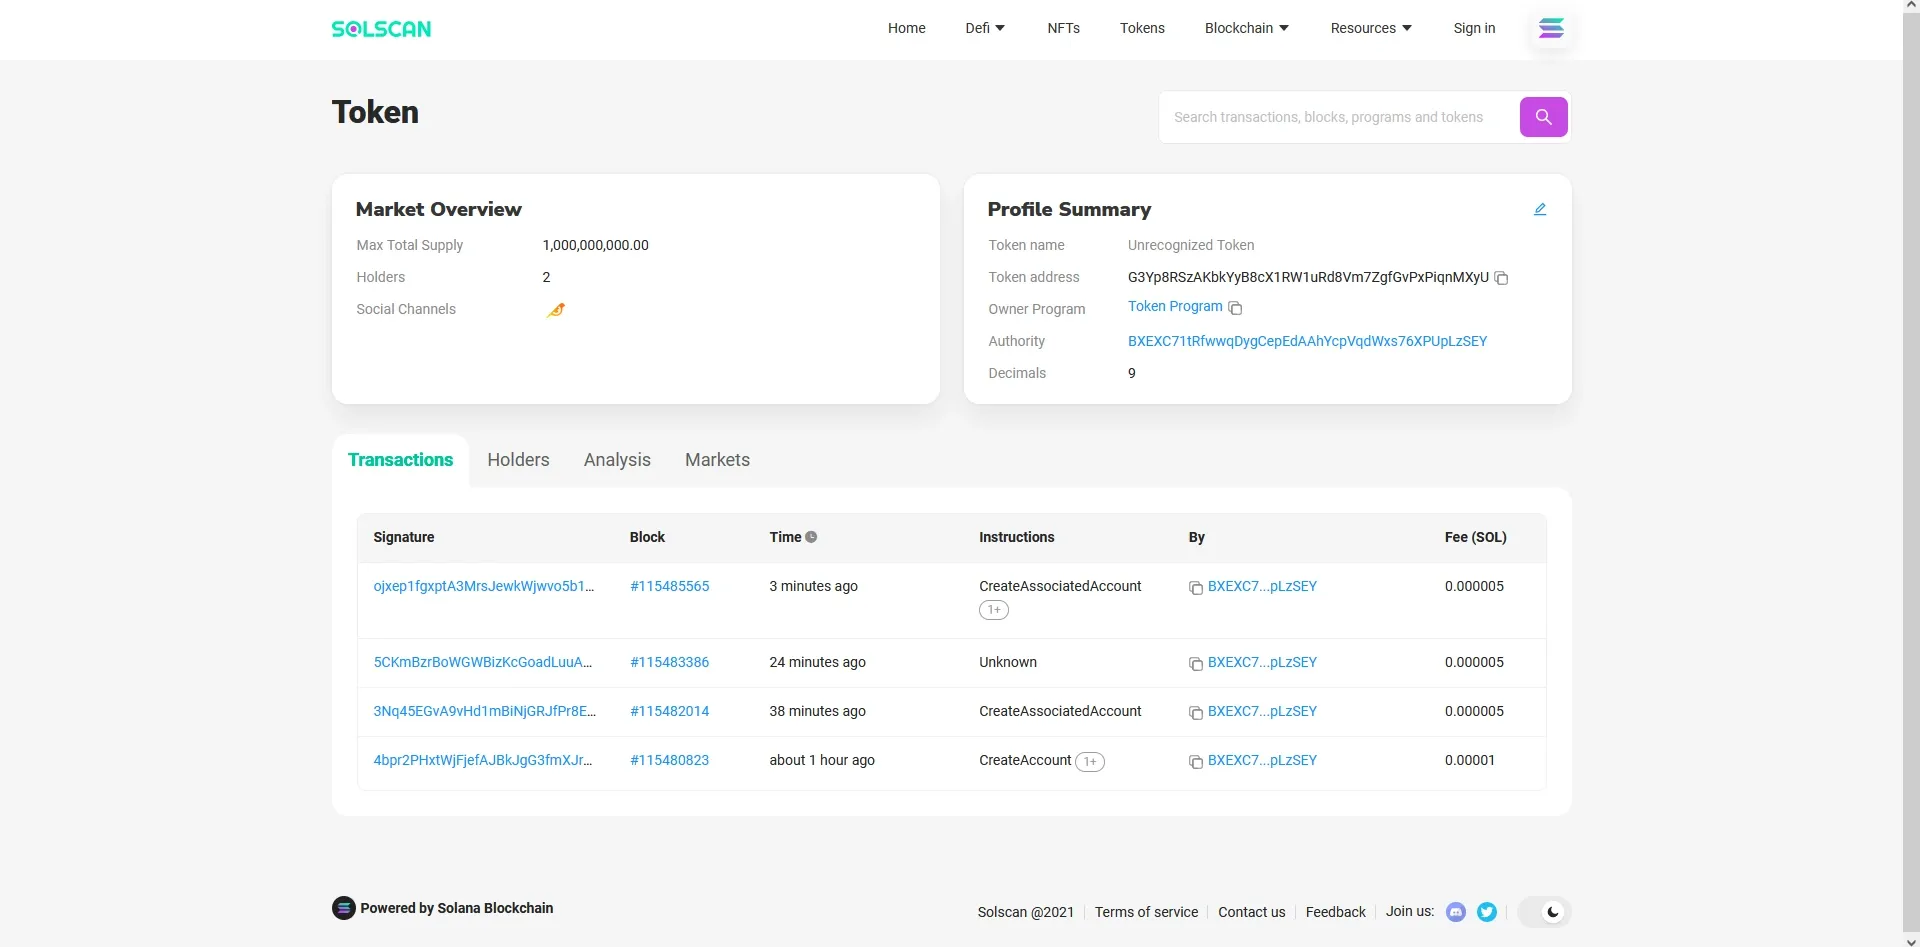Open block #115482014
Image resolution: width=1920 pixels, height=947 pixels.
coord(669,711)
